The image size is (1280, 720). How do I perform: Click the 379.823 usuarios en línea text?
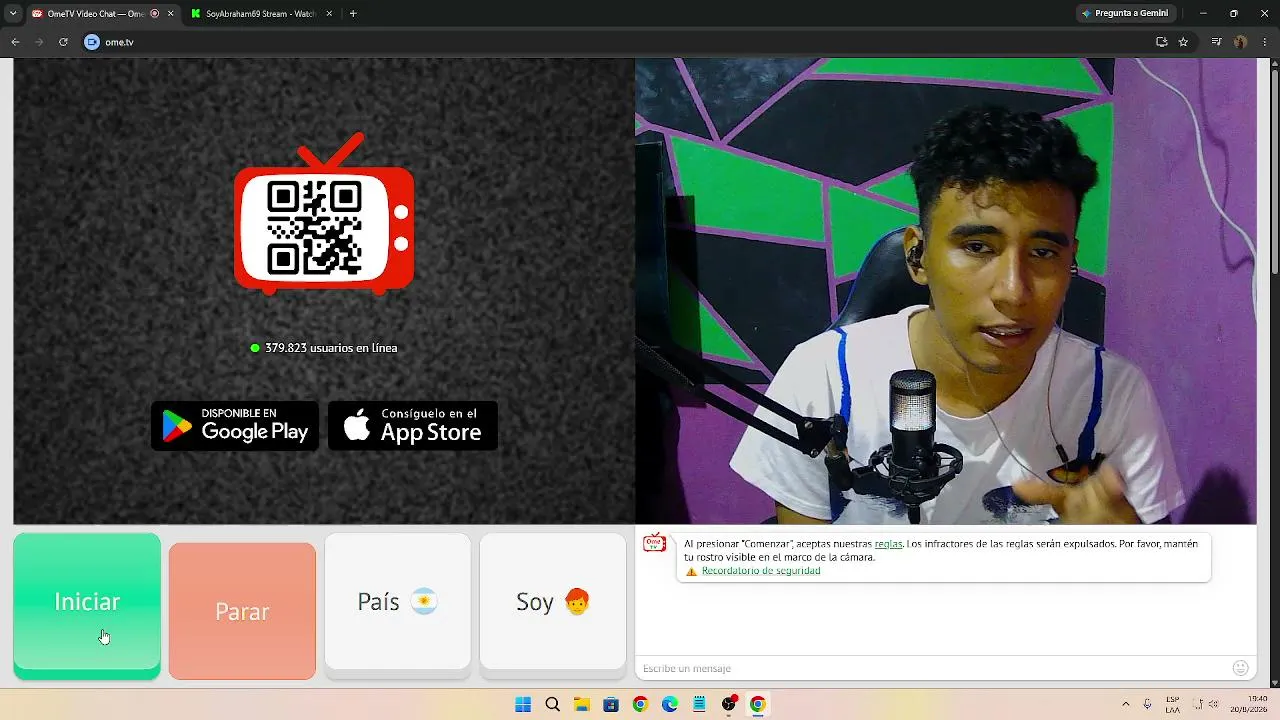click(331, 348)
